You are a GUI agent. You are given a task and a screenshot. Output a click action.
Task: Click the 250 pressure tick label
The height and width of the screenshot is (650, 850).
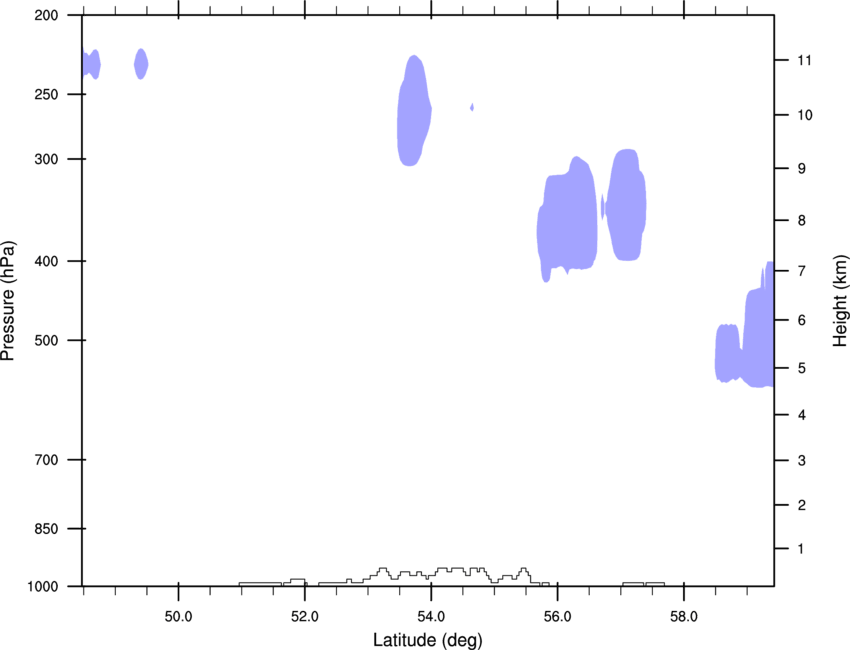tap(46, 94)
